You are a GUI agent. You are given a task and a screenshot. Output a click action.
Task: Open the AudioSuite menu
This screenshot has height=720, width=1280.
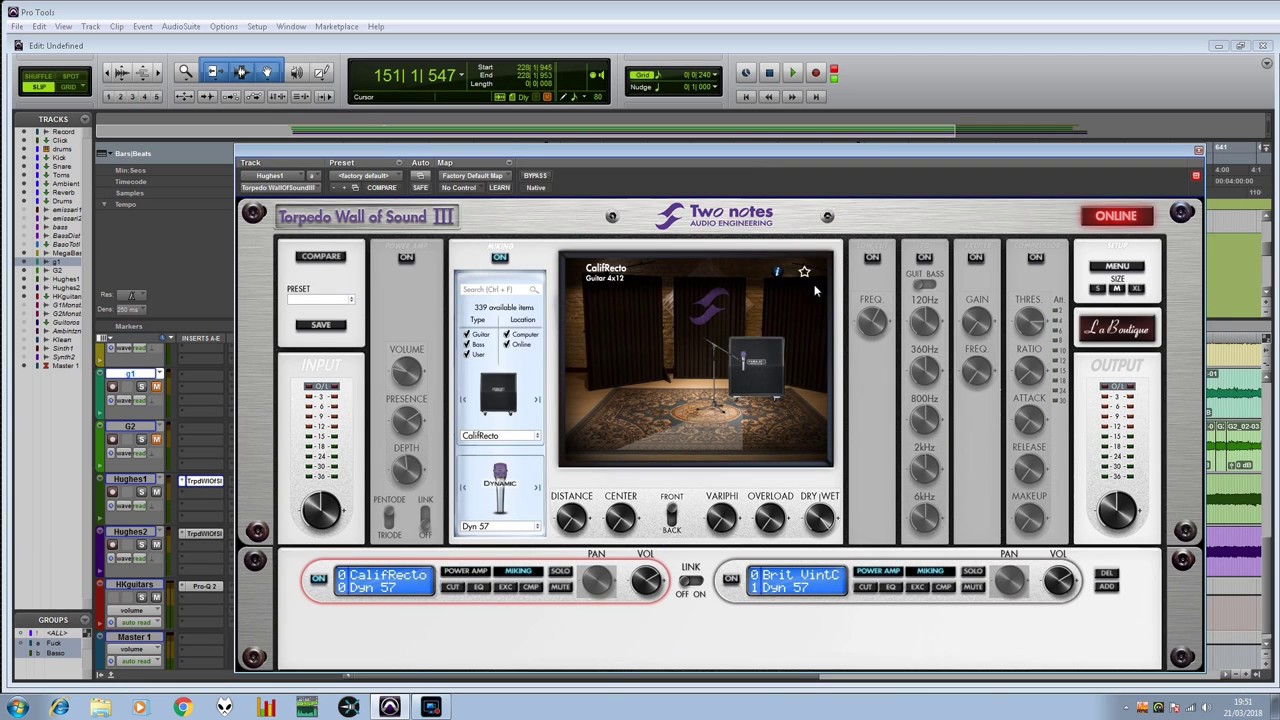181,26
